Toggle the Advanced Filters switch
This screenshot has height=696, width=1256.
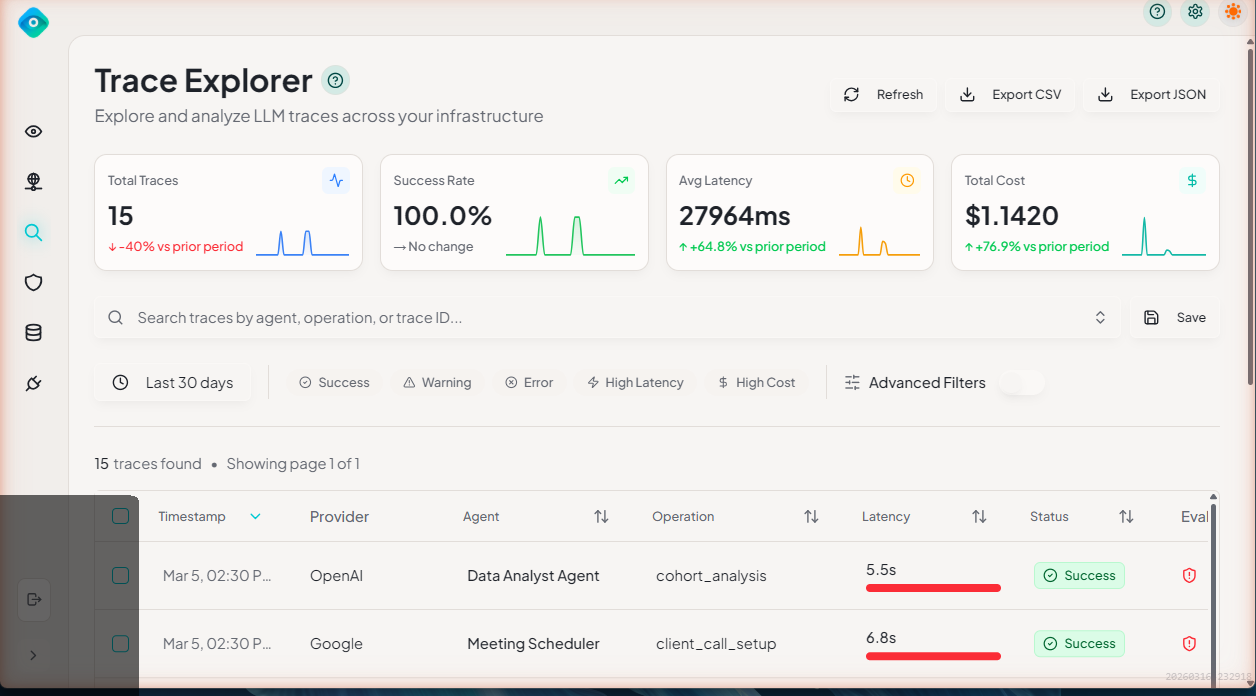click(1021, 383)
